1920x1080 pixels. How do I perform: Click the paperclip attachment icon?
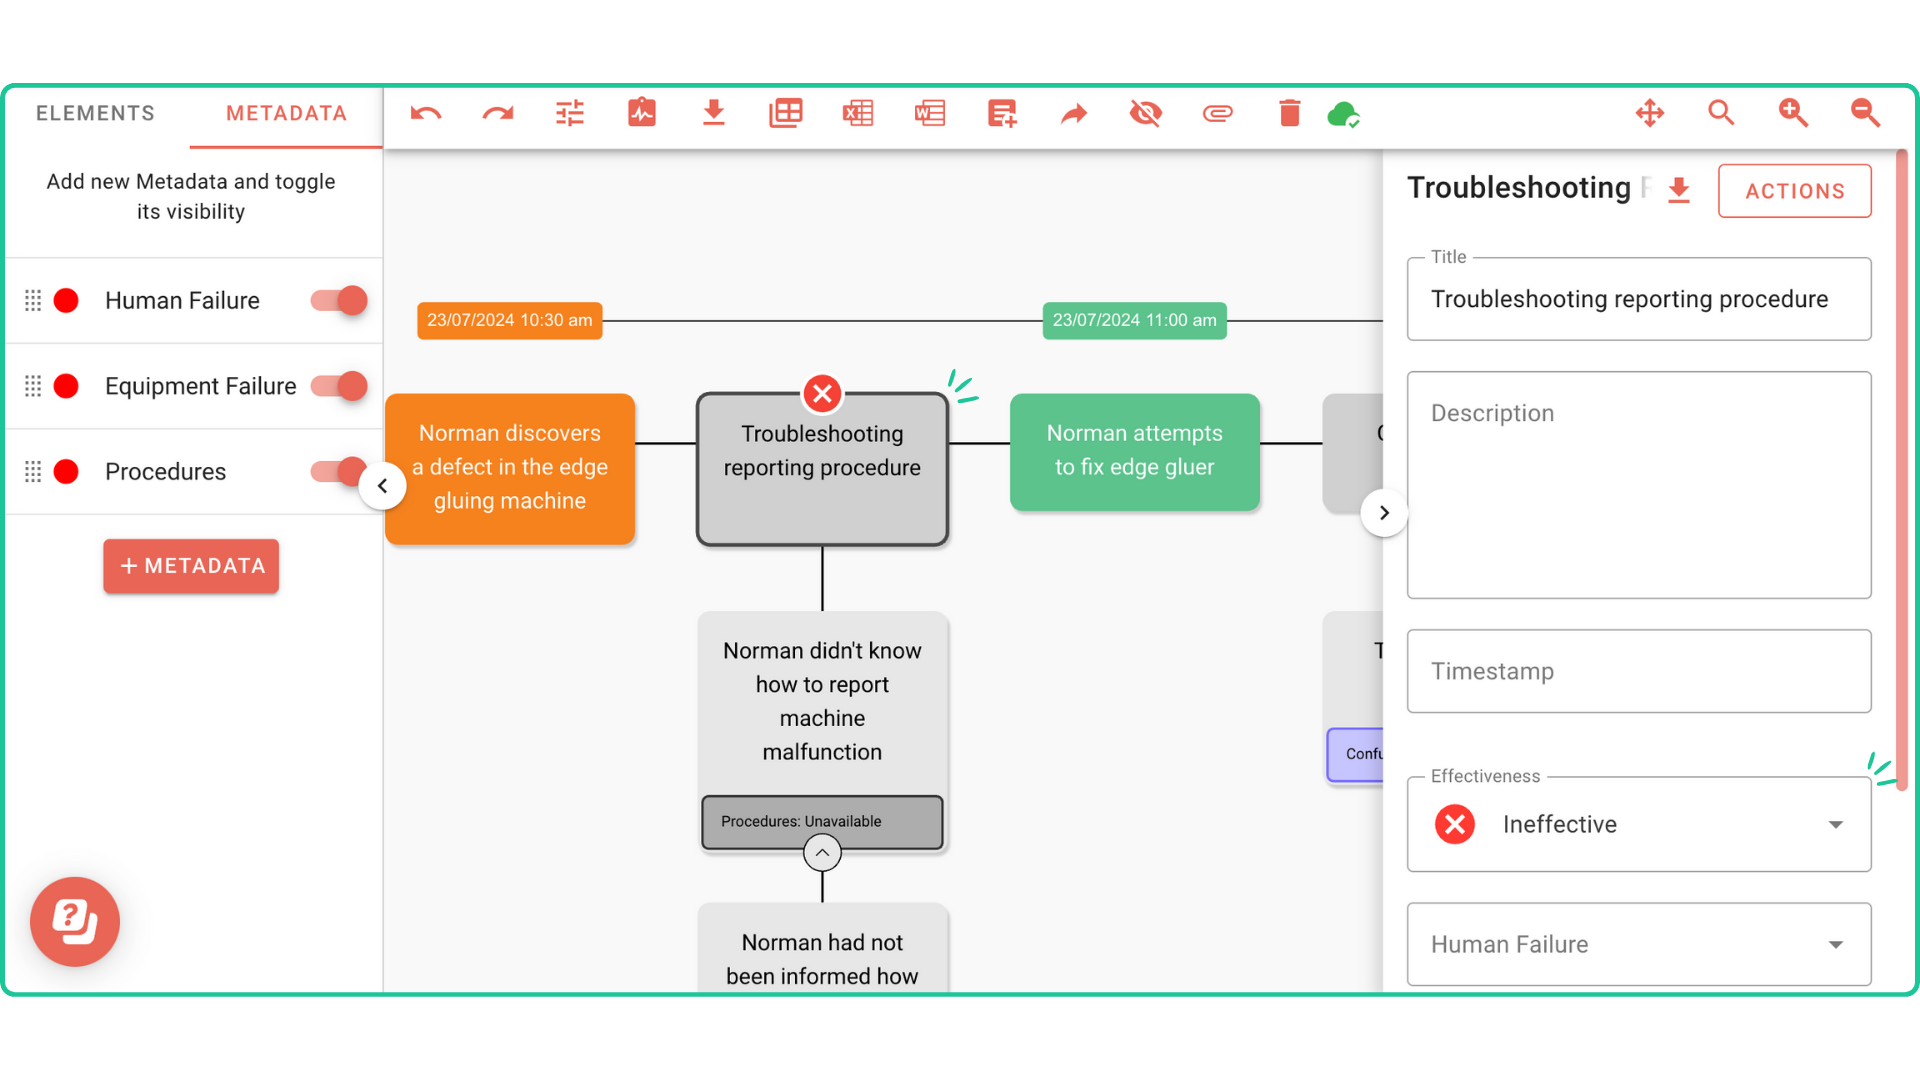tap(1217, 114)
